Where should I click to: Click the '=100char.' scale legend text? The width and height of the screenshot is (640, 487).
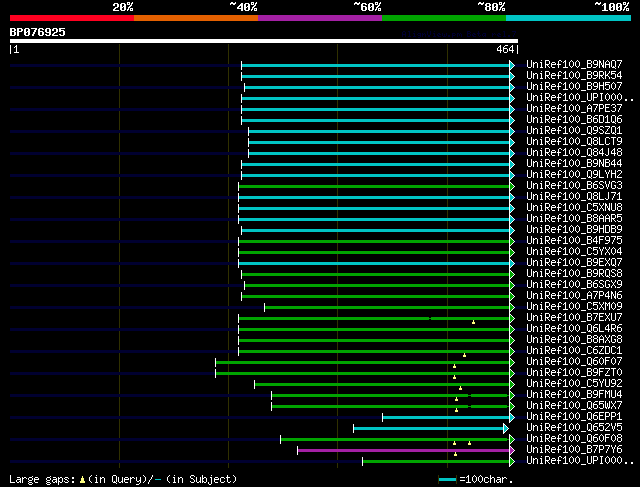[486, 479]
